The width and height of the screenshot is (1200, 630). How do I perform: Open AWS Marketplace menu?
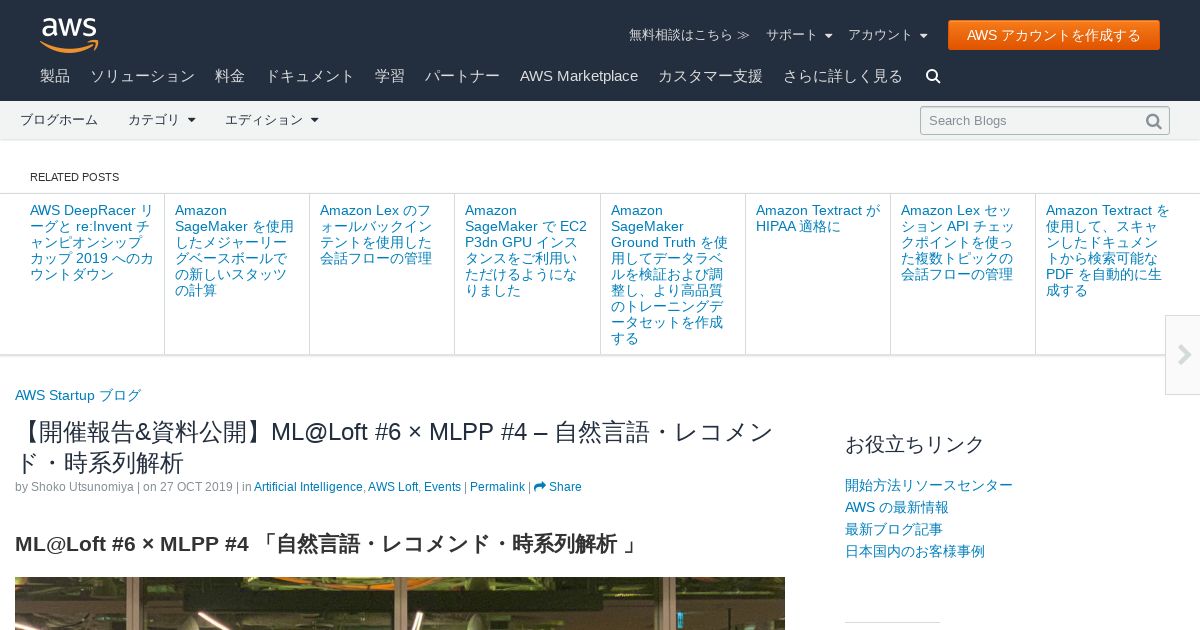click(x=579, y=76)
